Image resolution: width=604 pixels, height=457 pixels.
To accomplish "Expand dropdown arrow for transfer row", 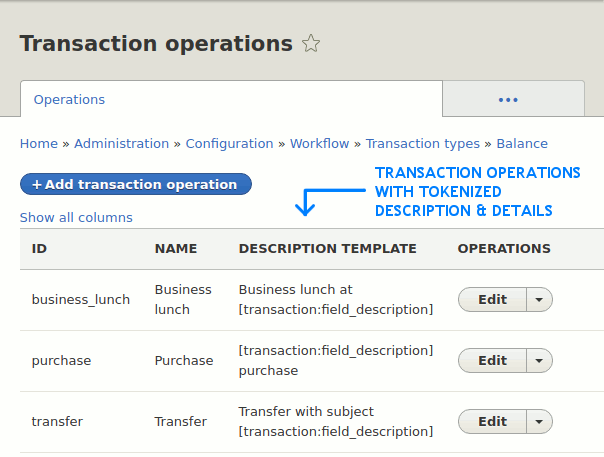I will 539,421.
